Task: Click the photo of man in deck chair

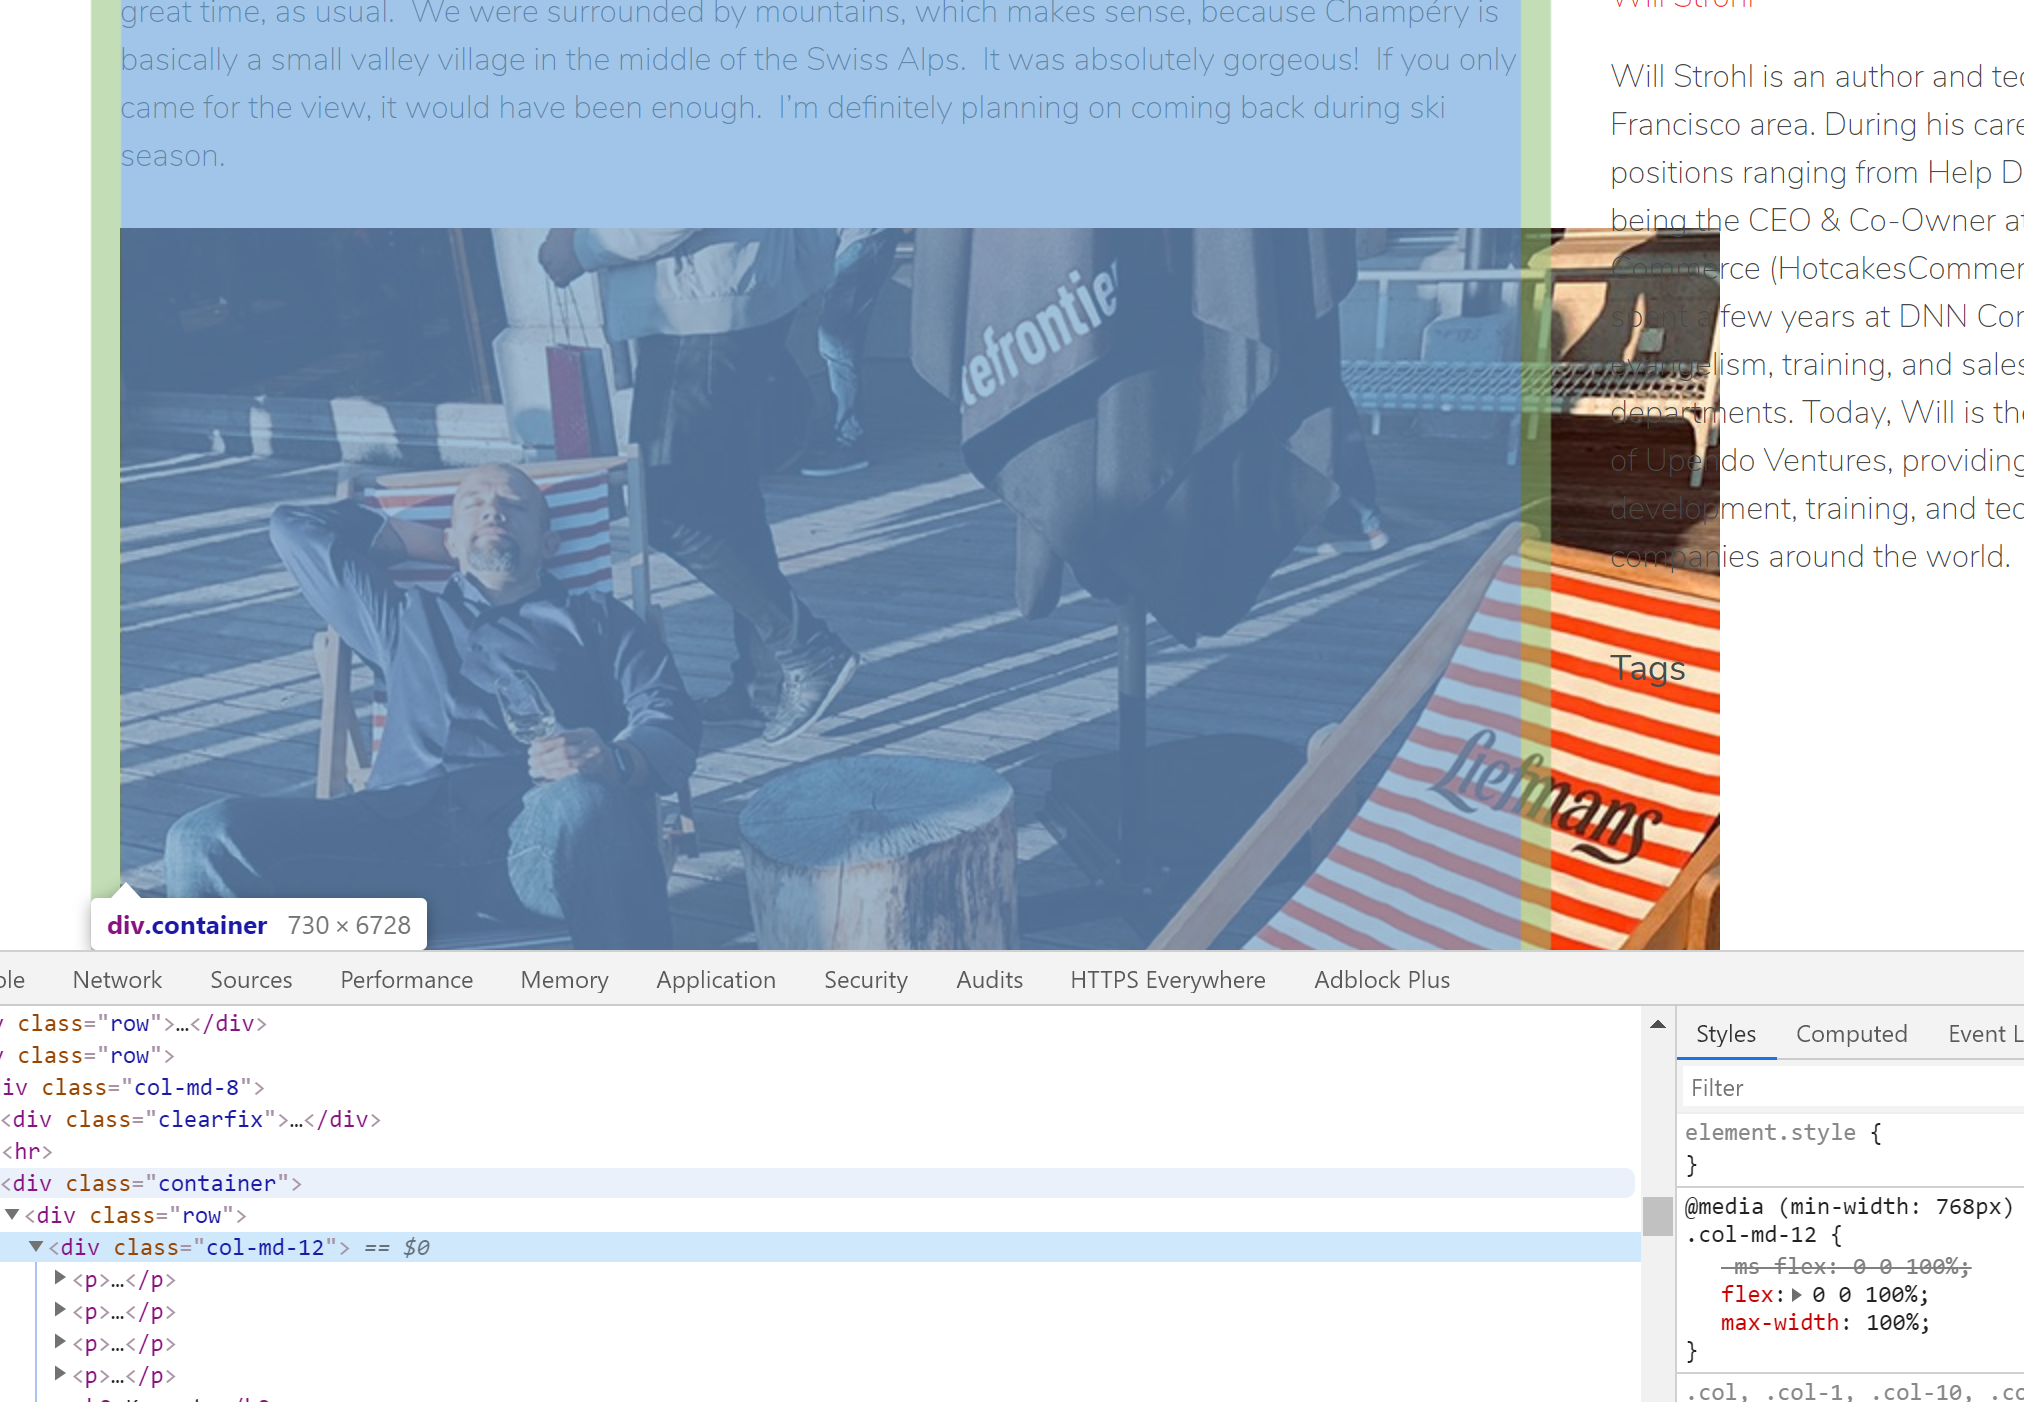Action: 920,589
